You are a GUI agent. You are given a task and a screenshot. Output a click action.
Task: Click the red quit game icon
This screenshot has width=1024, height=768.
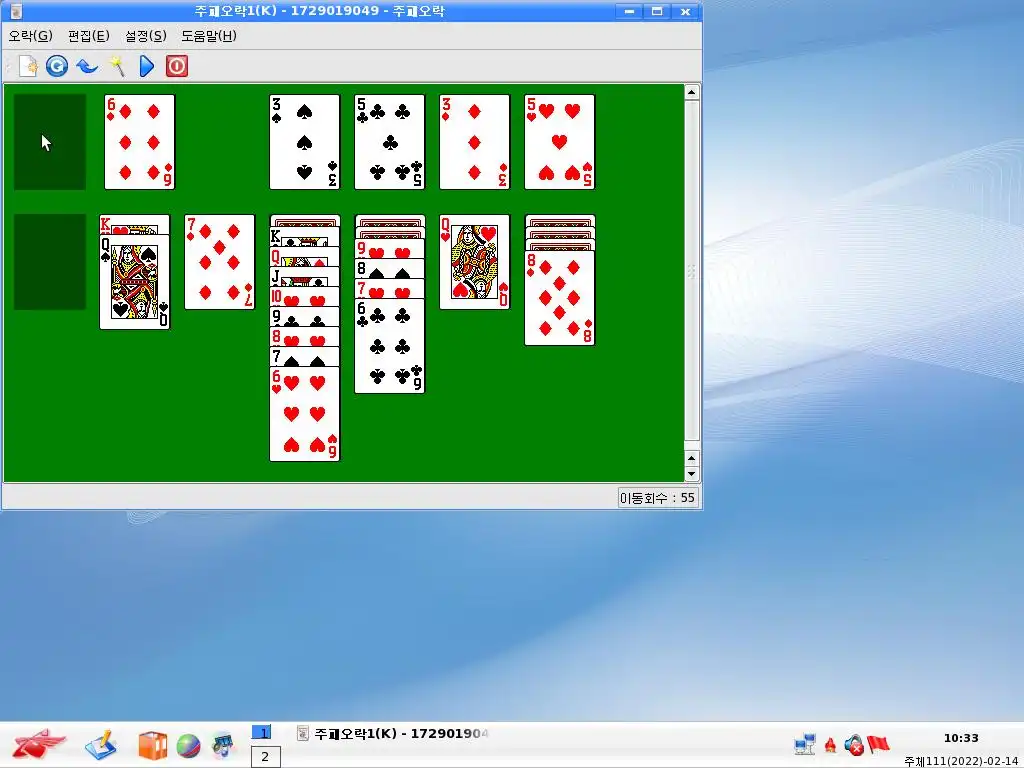coord(177,66)
